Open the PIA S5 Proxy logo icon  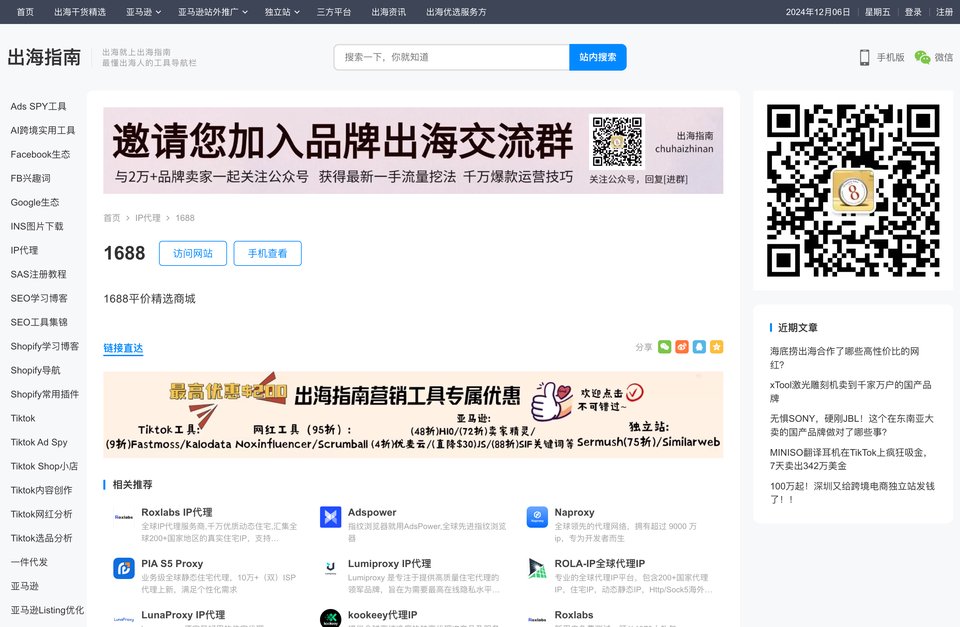point(124,569)
